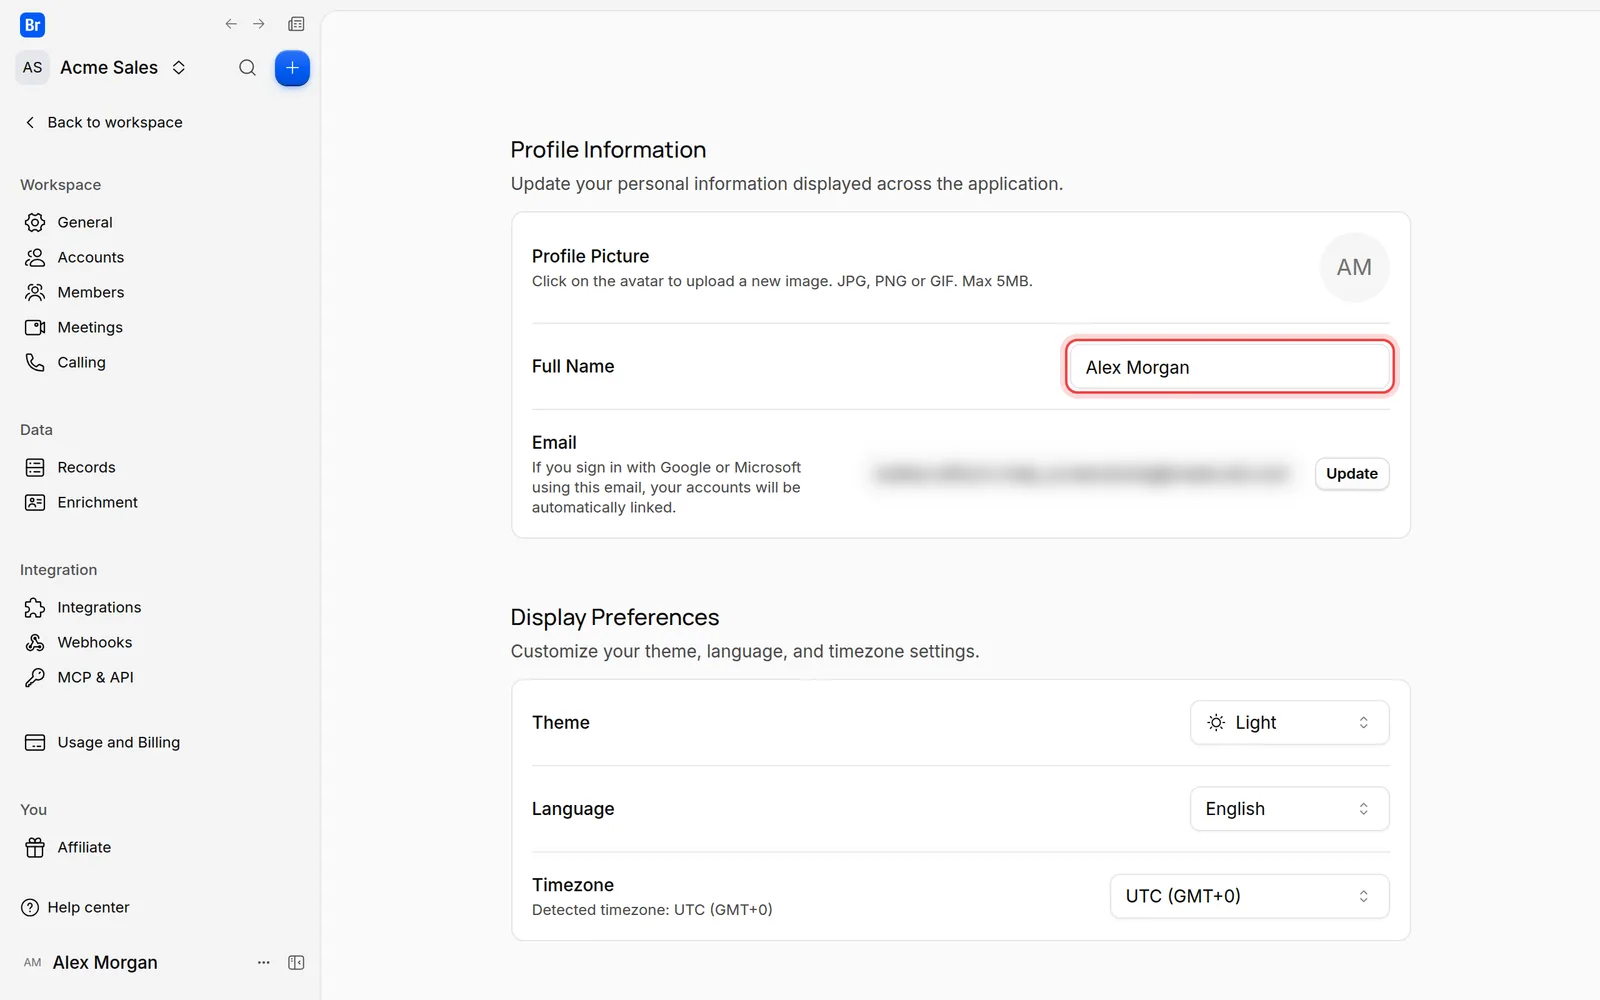Go forward with the right arrow icon

point(259,24)
